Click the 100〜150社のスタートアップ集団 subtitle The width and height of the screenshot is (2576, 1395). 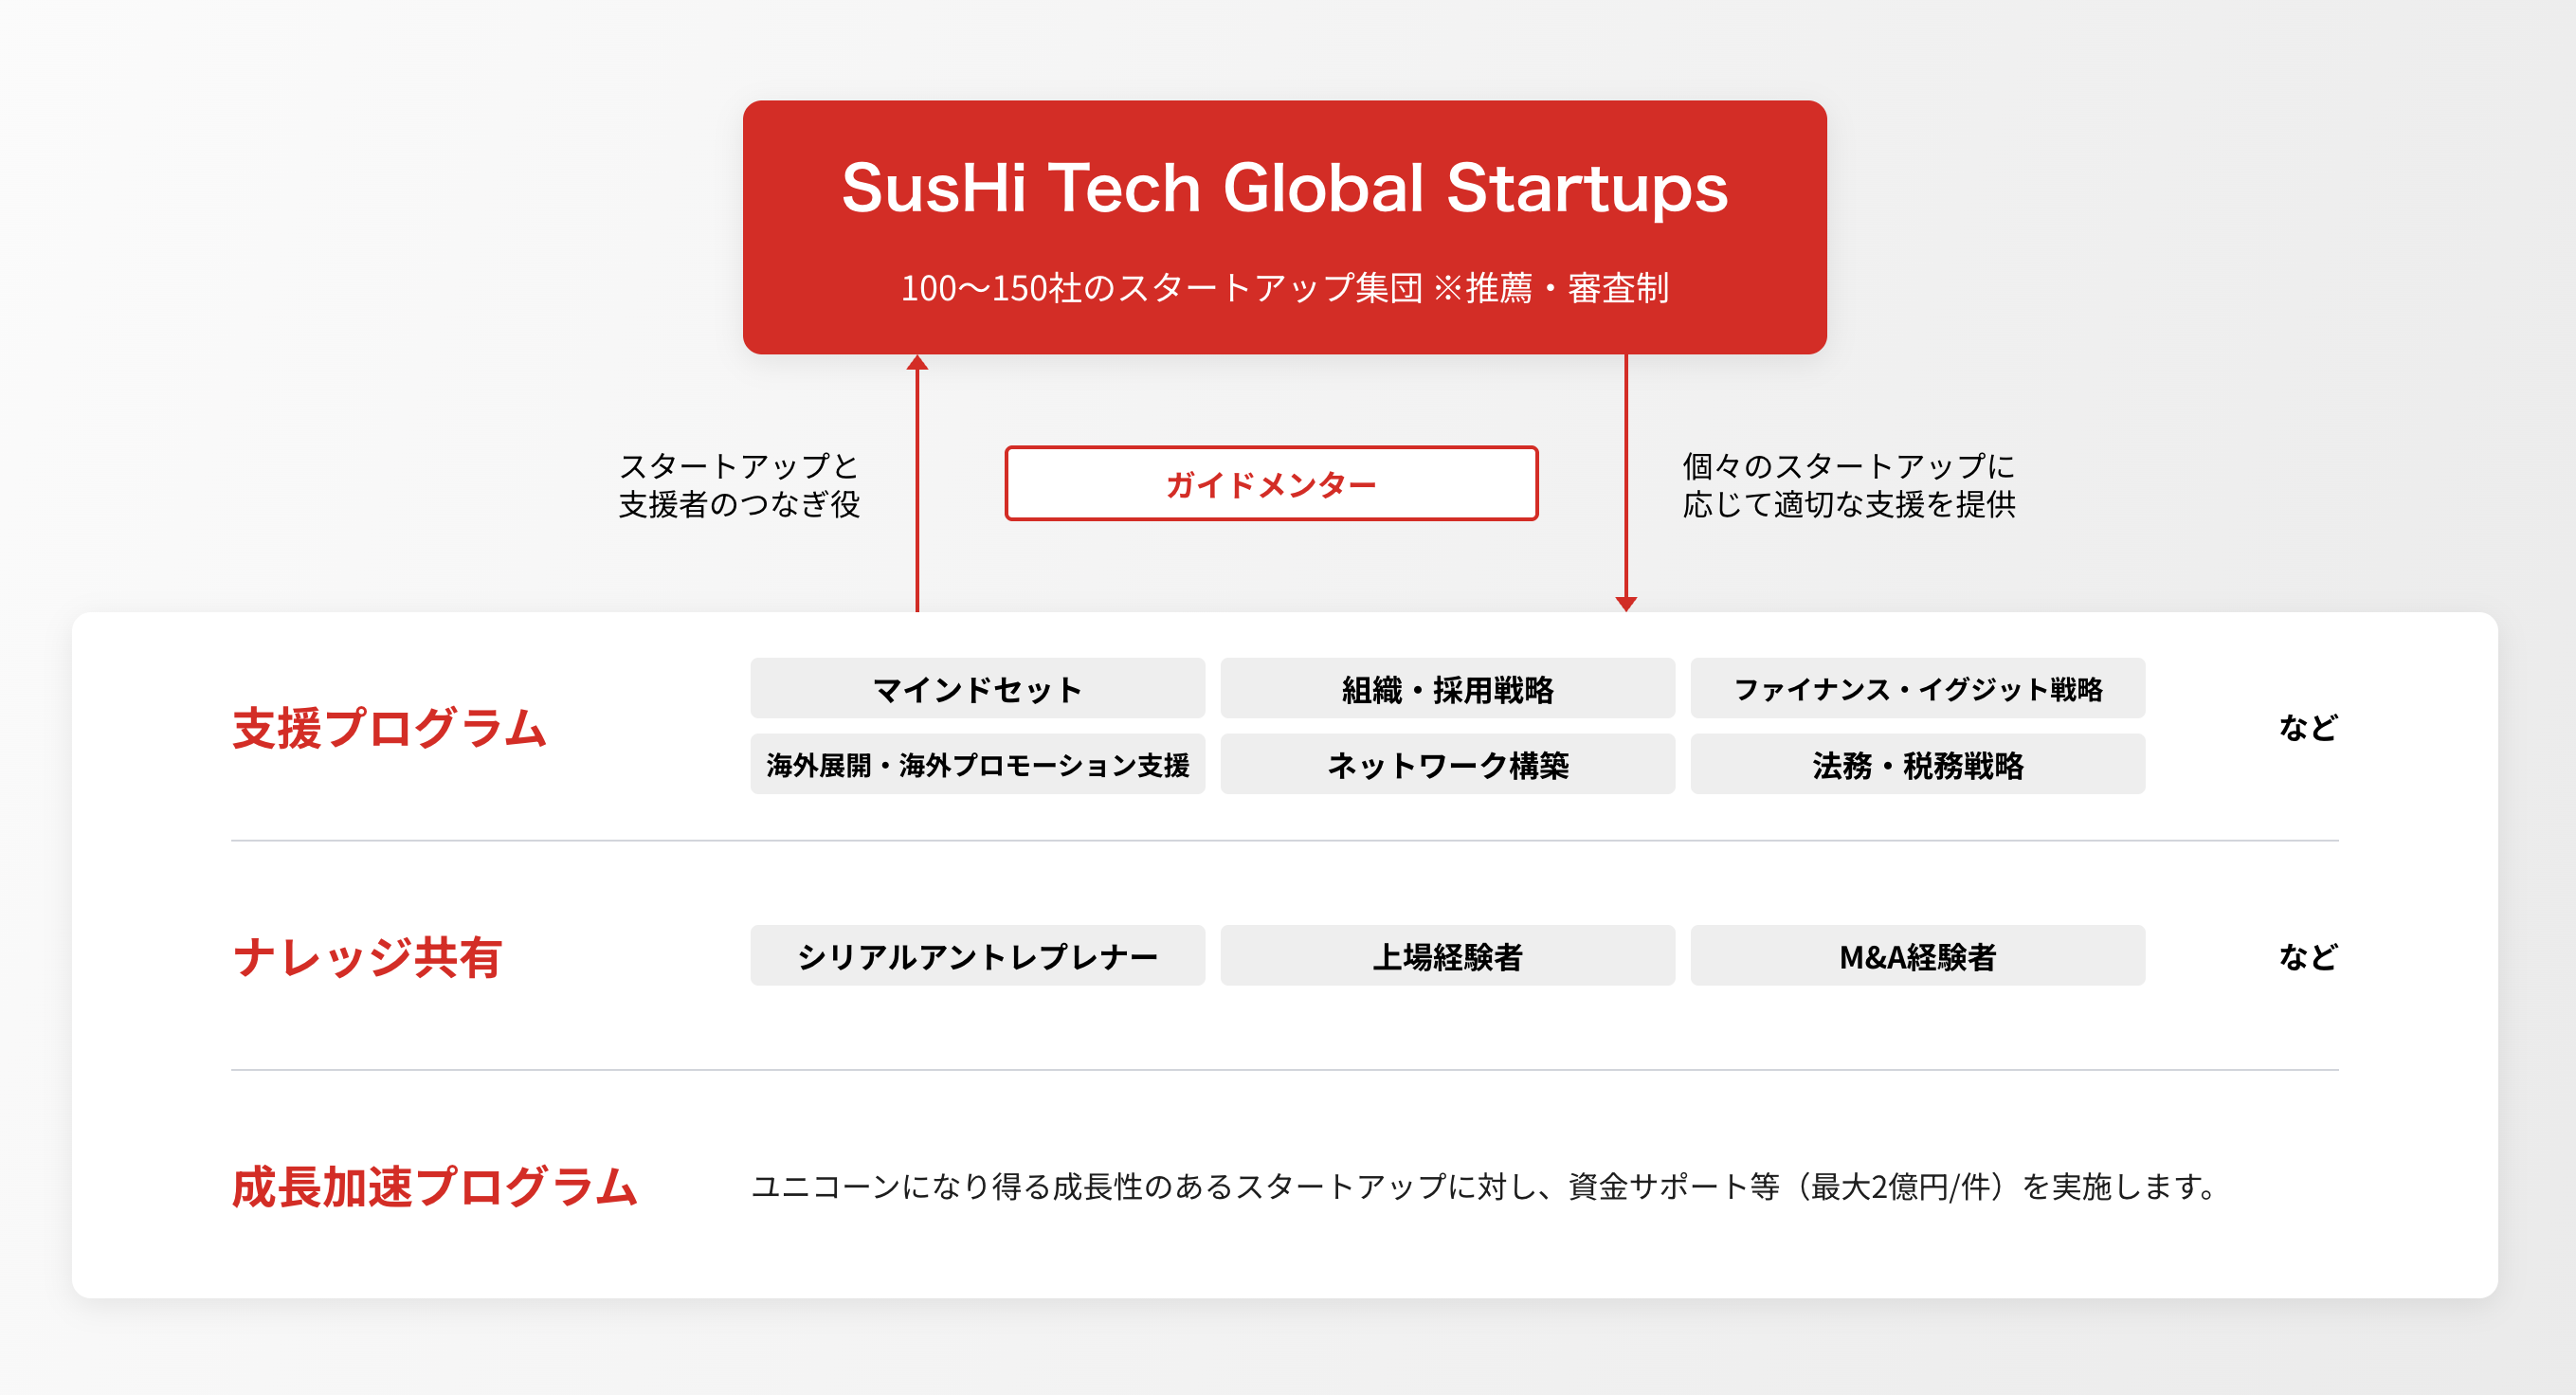pyautogui.click(x=1284, y=288)
